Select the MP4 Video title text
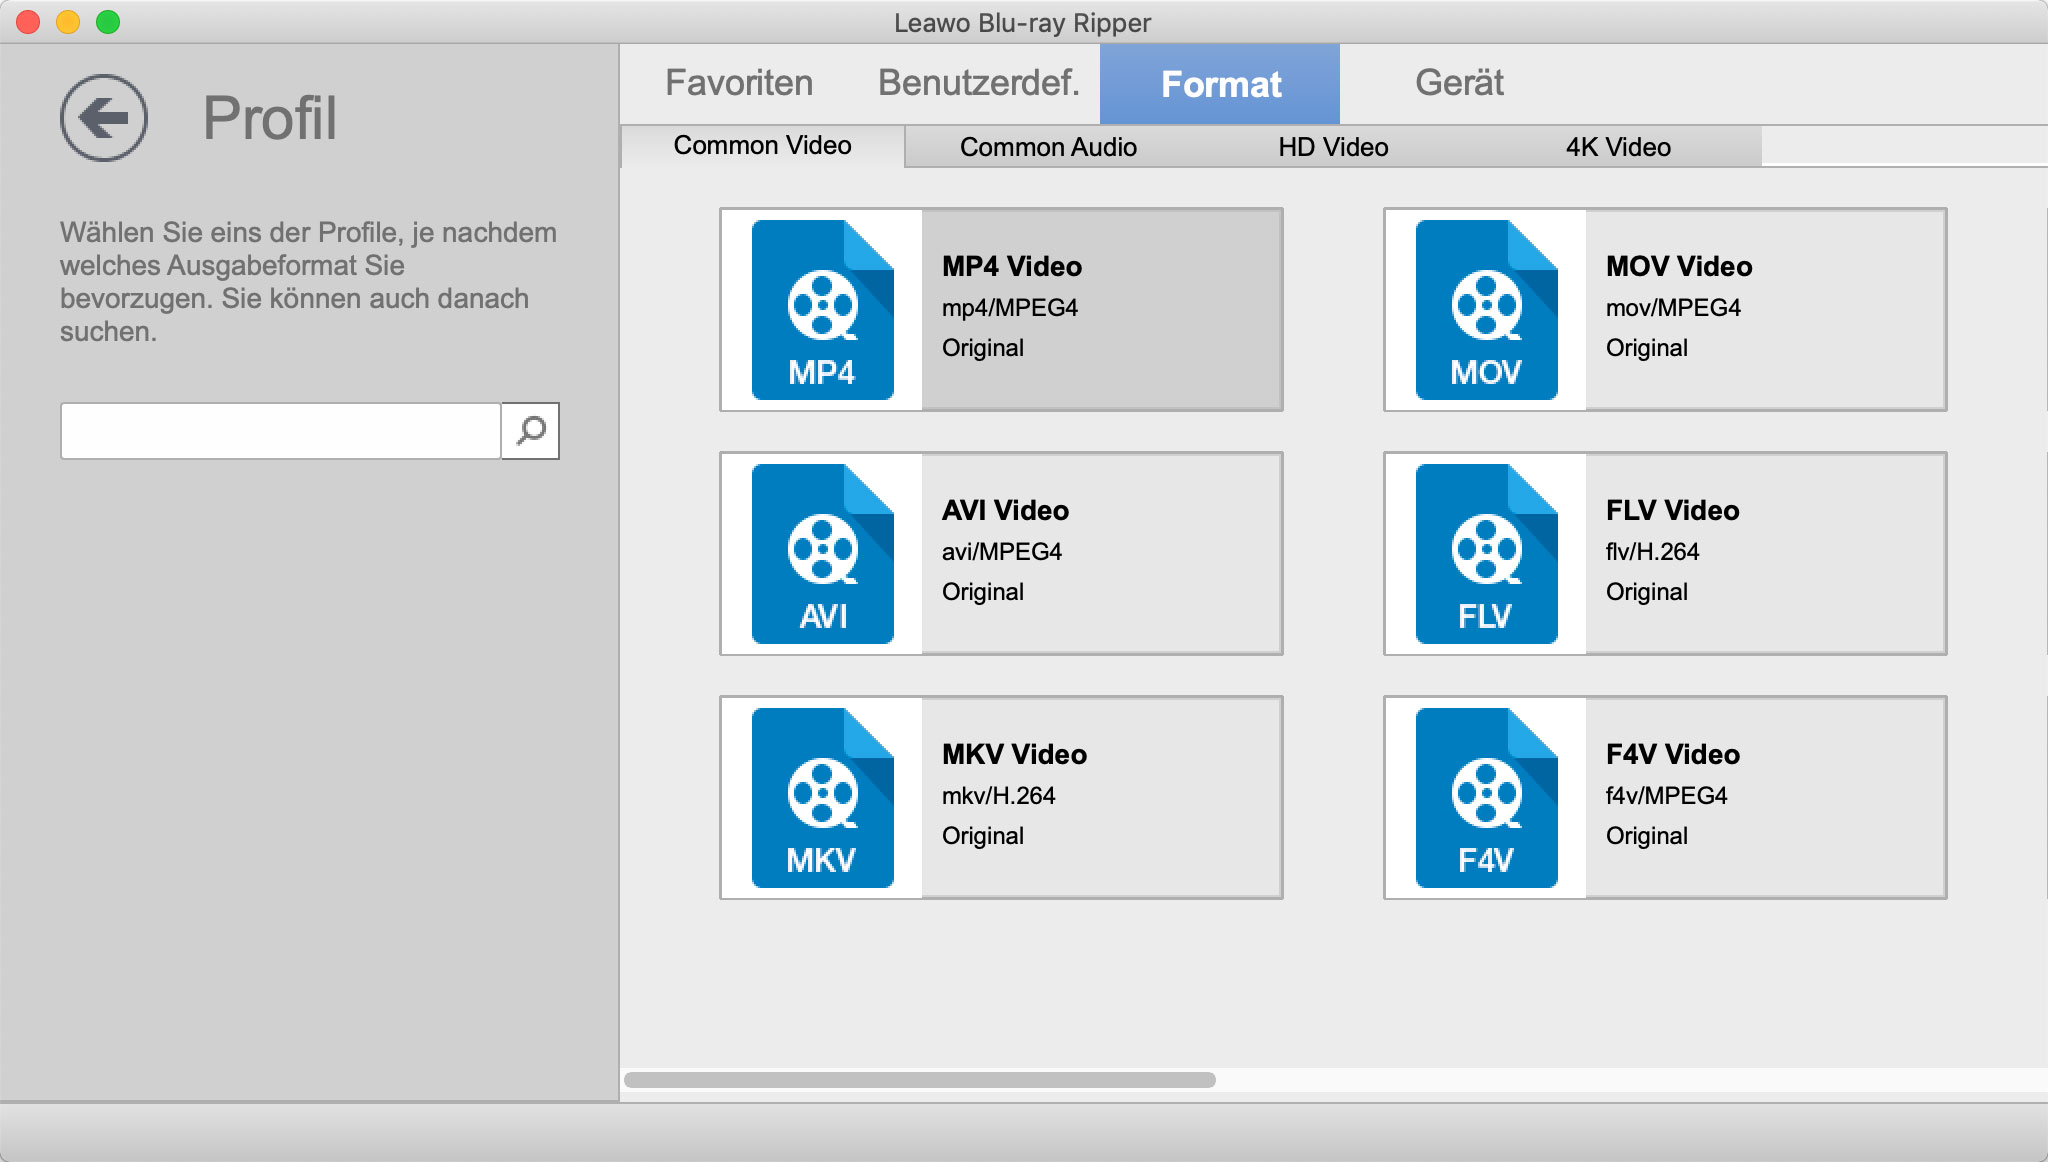2048x1162 pixels. [x=1012, y=266]
